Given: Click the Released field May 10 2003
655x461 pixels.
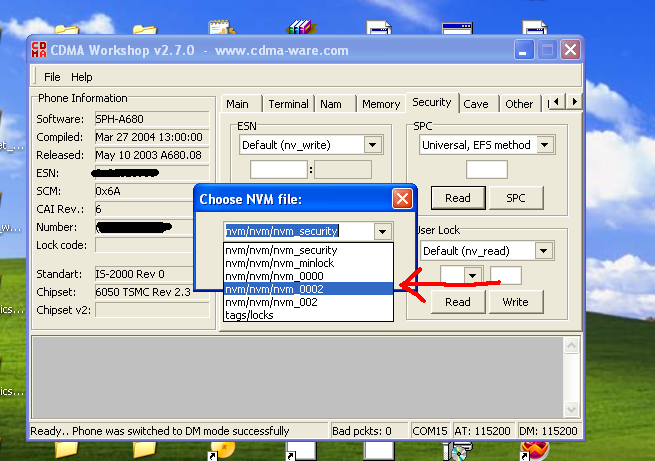Looking at the screenshot, I should click(x=152, y=155).
